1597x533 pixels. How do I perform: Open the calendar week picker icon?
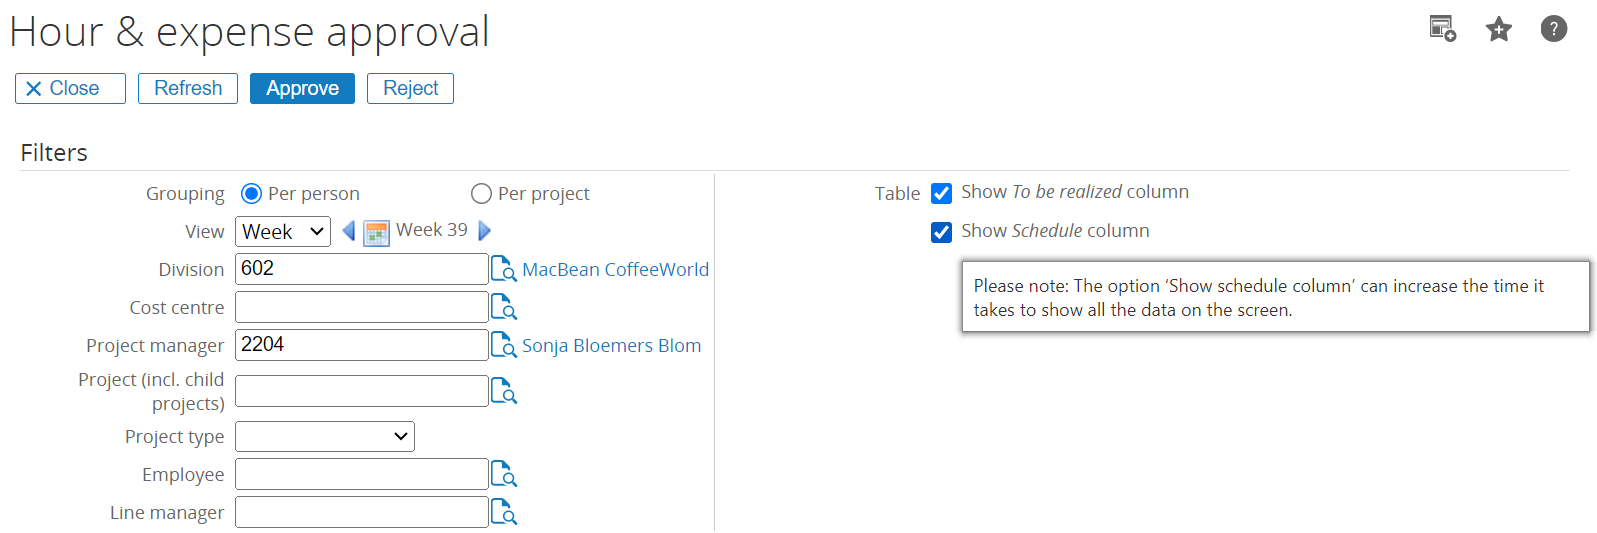(376, 232)
